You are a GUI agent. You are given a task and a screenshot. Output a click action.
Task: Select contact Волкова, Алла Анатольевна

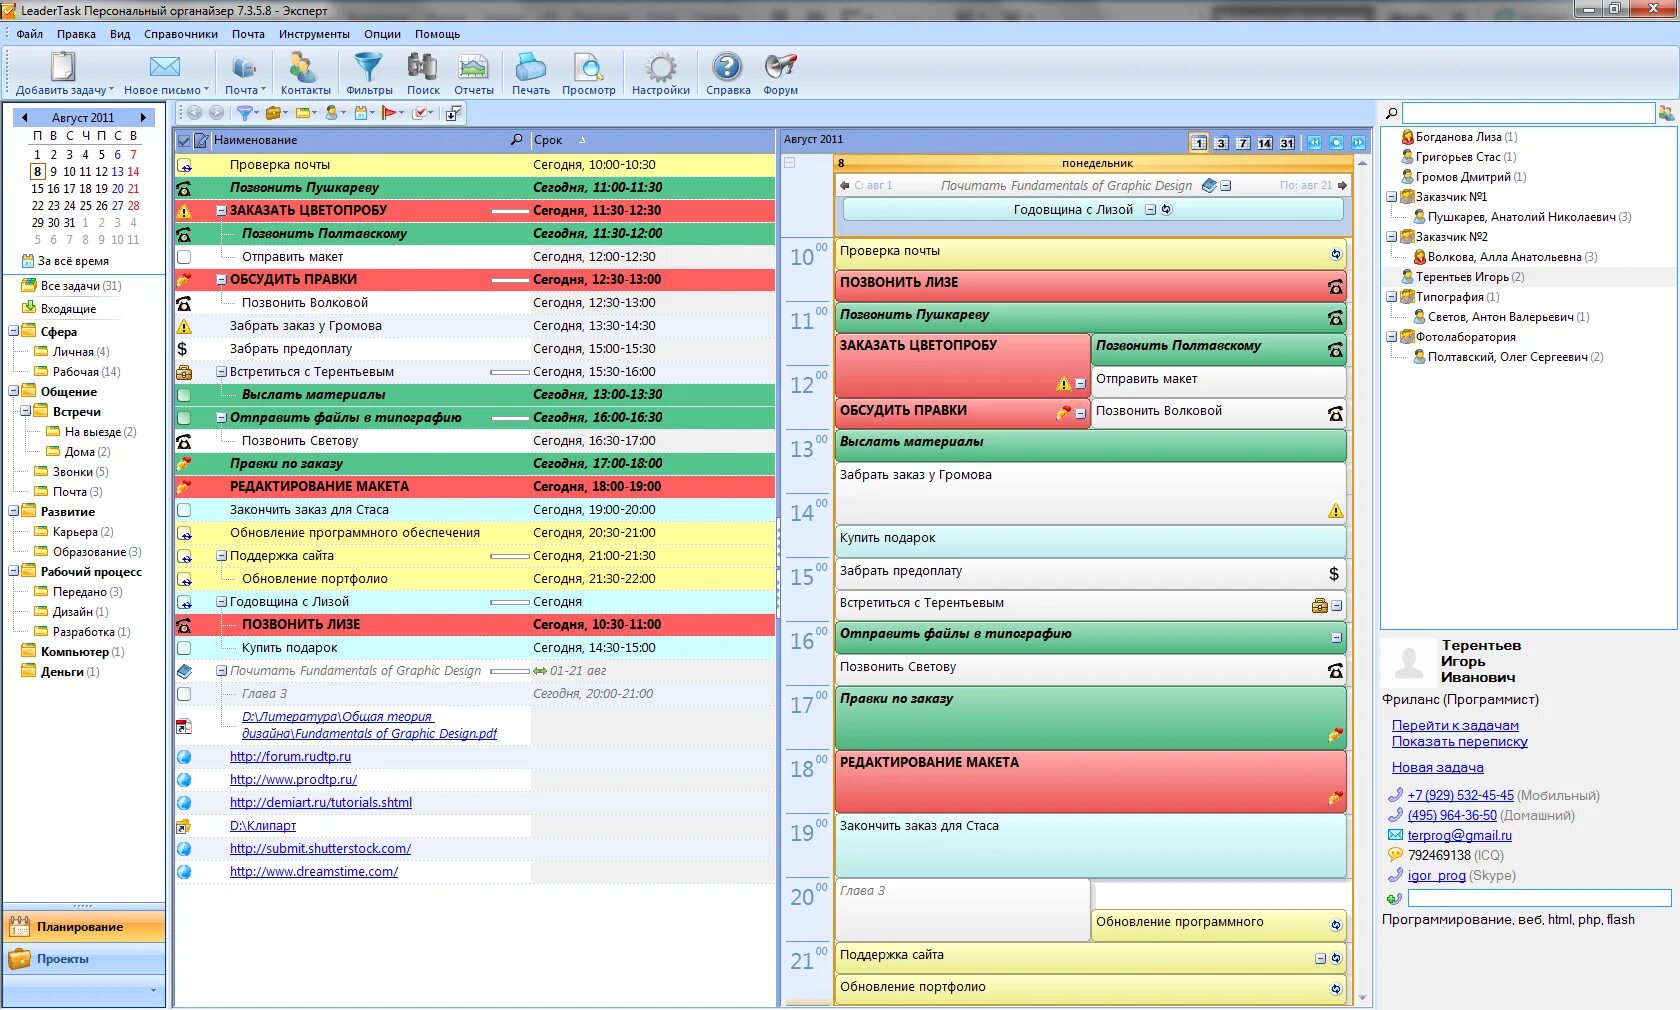coord(1504,257)
